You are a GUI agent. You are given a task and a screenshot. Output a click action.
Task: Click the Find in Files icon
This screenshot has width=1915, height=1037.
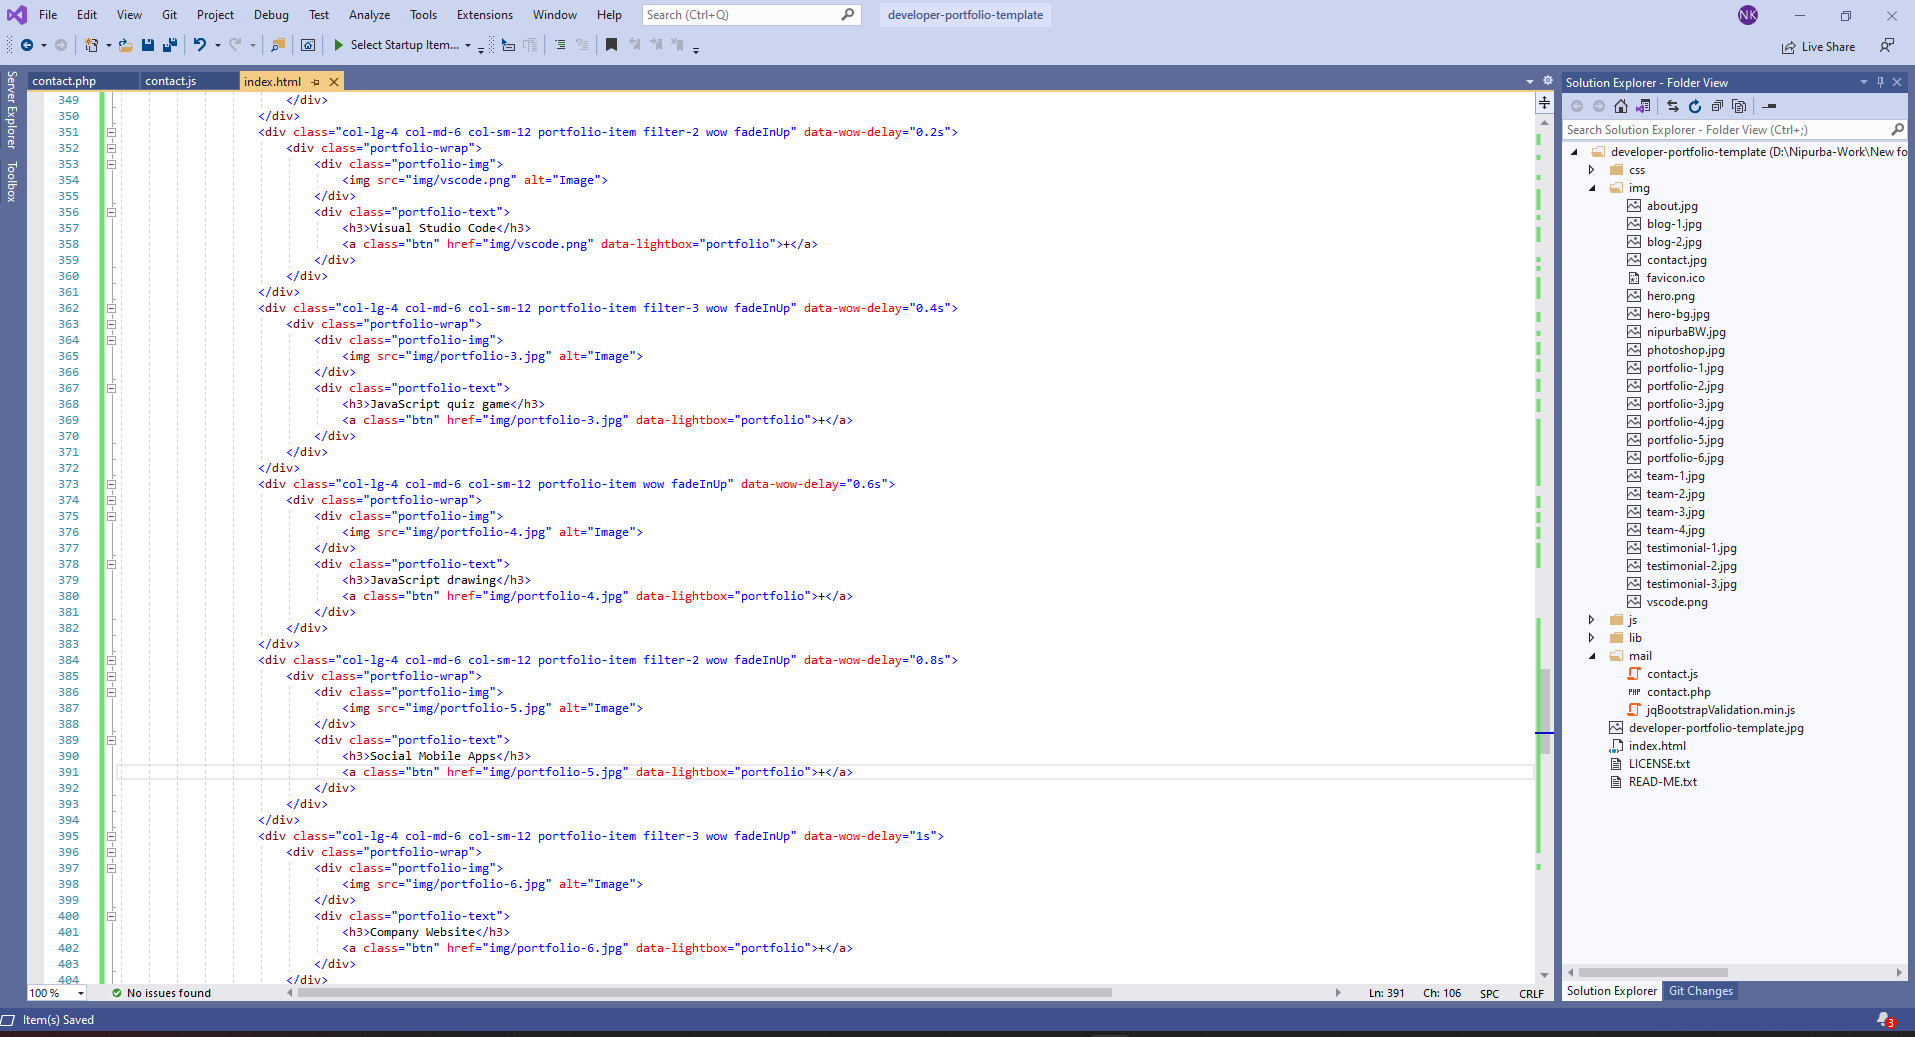pos(278,45)
